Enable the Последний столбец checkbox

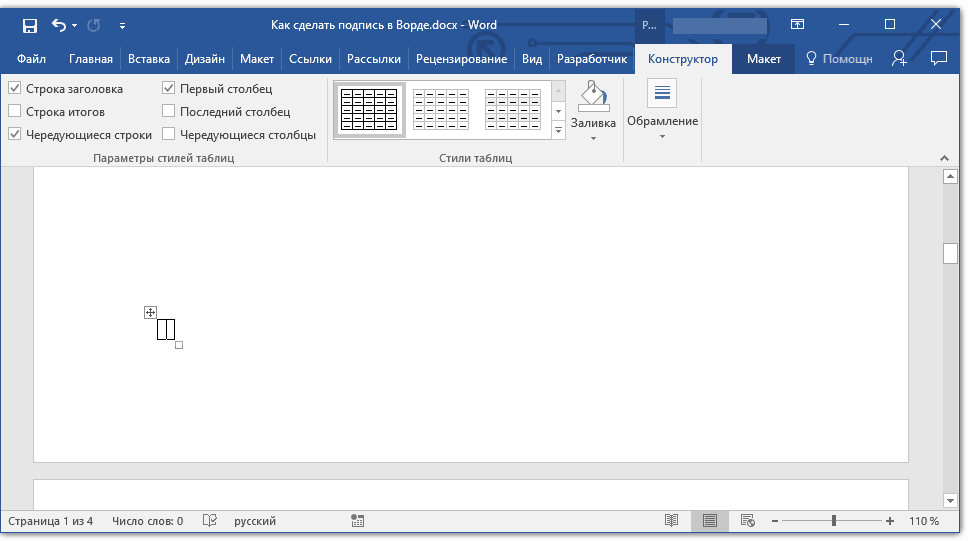(169, 111)
